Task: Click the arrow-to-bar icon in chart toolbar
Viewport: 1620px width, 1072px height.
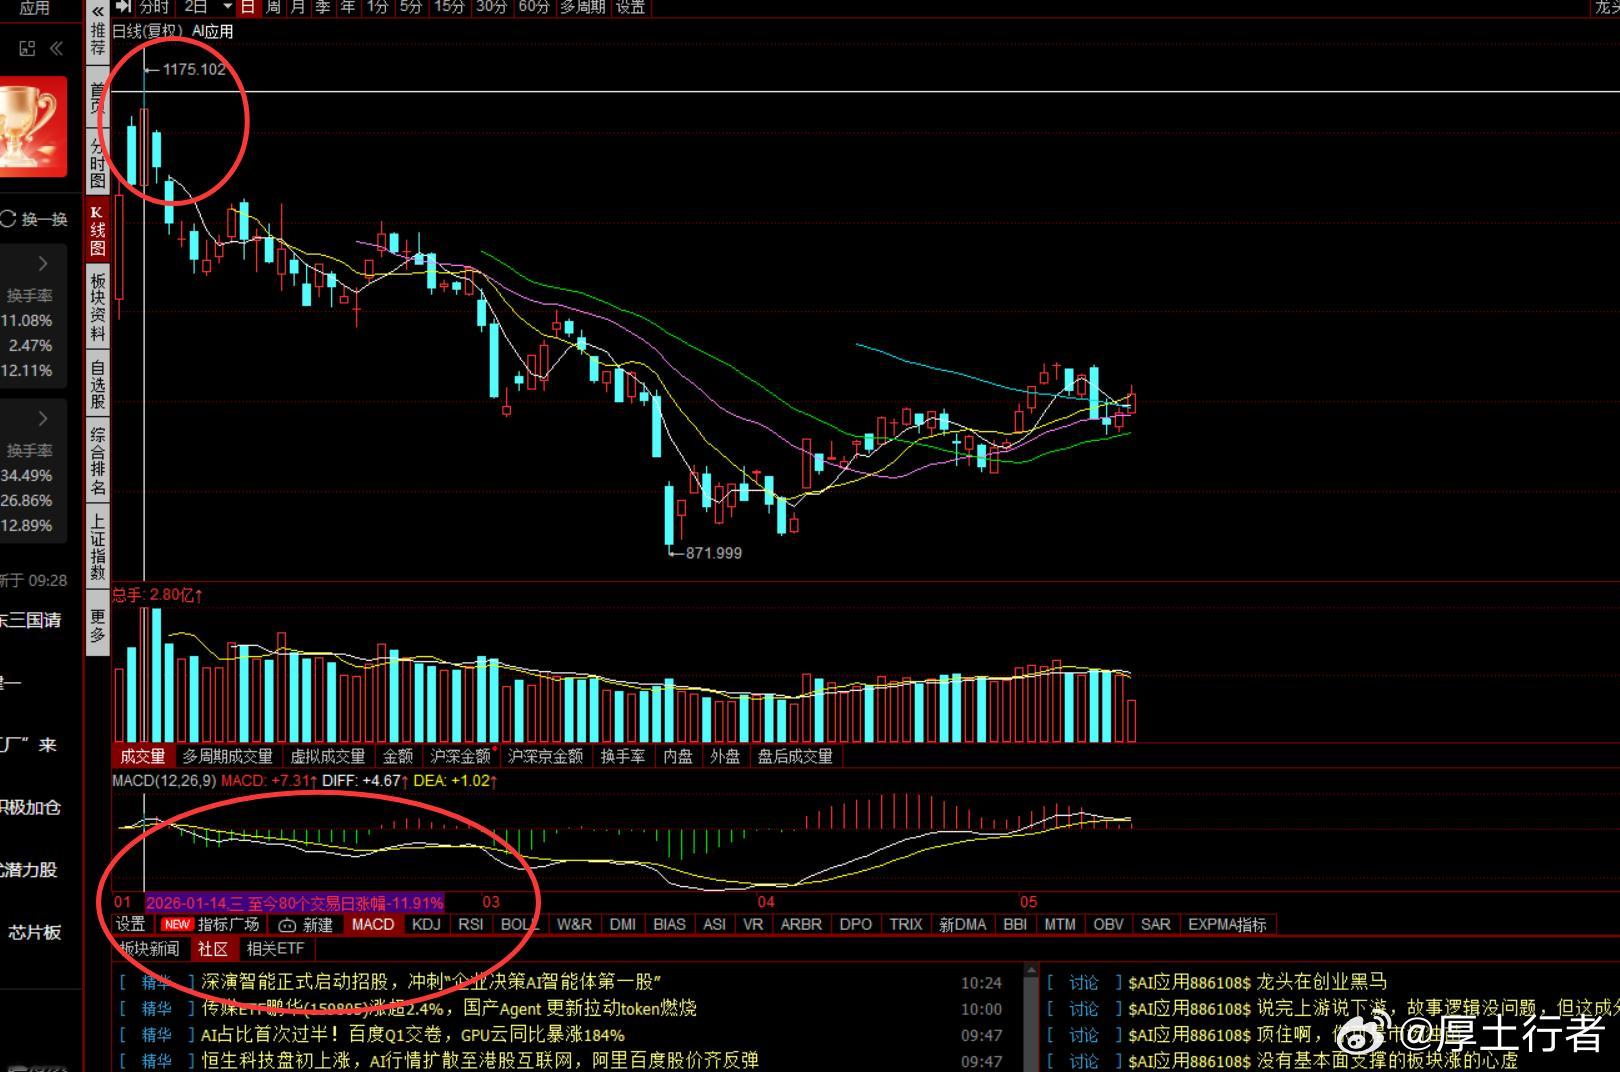Action: click(124, 6)
